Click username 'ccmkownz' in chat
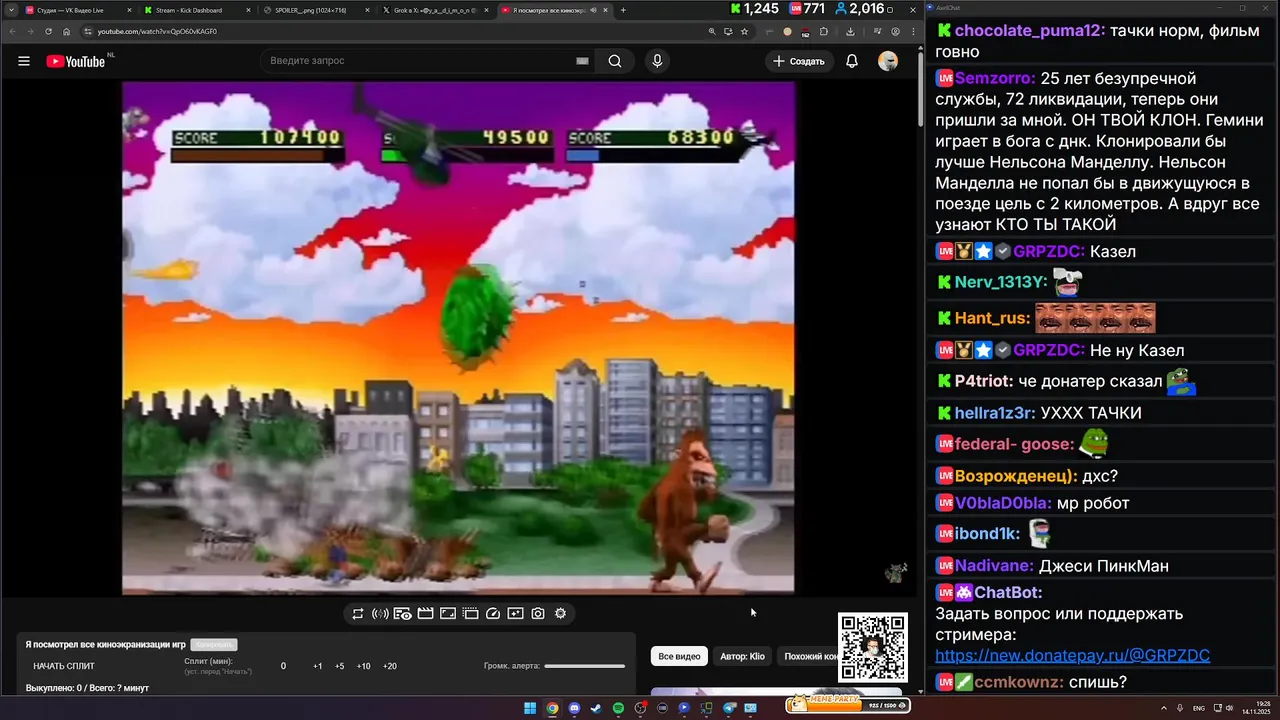 [1018, 682]
